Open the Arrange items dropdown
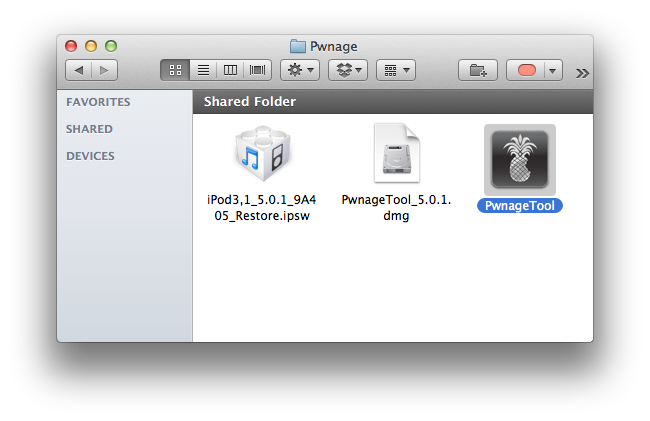The height and width of the screenshot is (421, 650). coord(396,71)
